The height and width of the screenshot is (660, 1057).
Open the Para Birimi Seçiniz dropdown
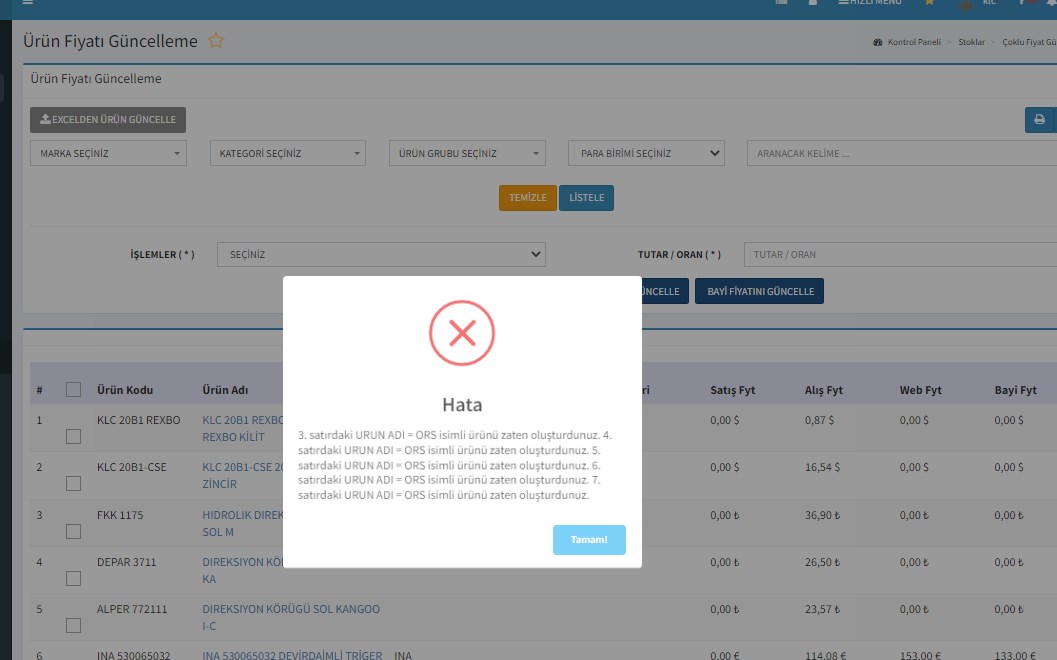coord(645,154)
